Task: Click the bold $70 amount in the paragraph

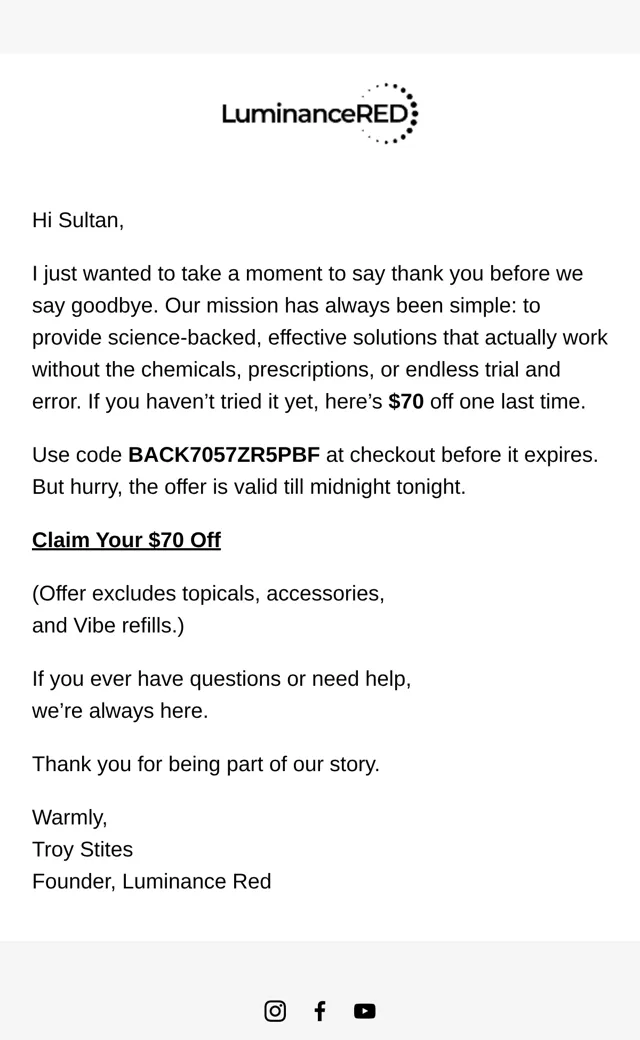Action: pos(406,401)
